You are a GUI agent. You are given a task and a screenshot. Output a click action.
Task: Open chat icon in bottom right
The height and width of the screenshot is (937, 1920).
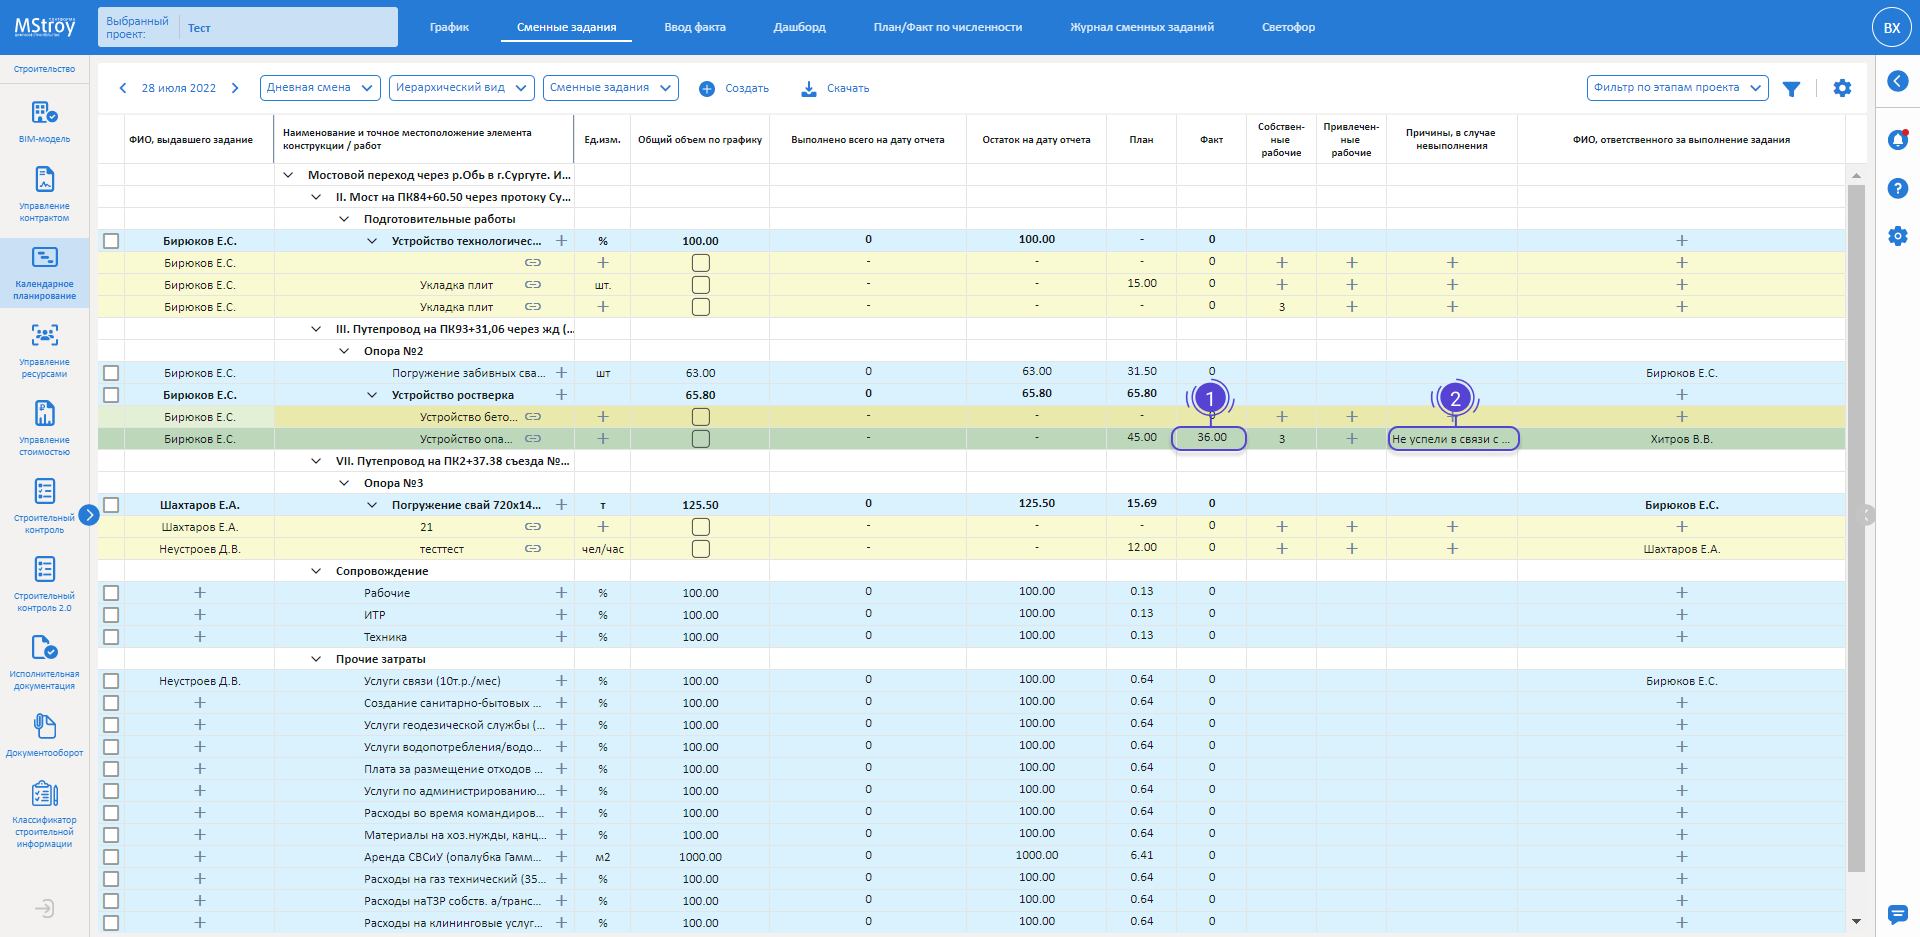coord(1897,914)
